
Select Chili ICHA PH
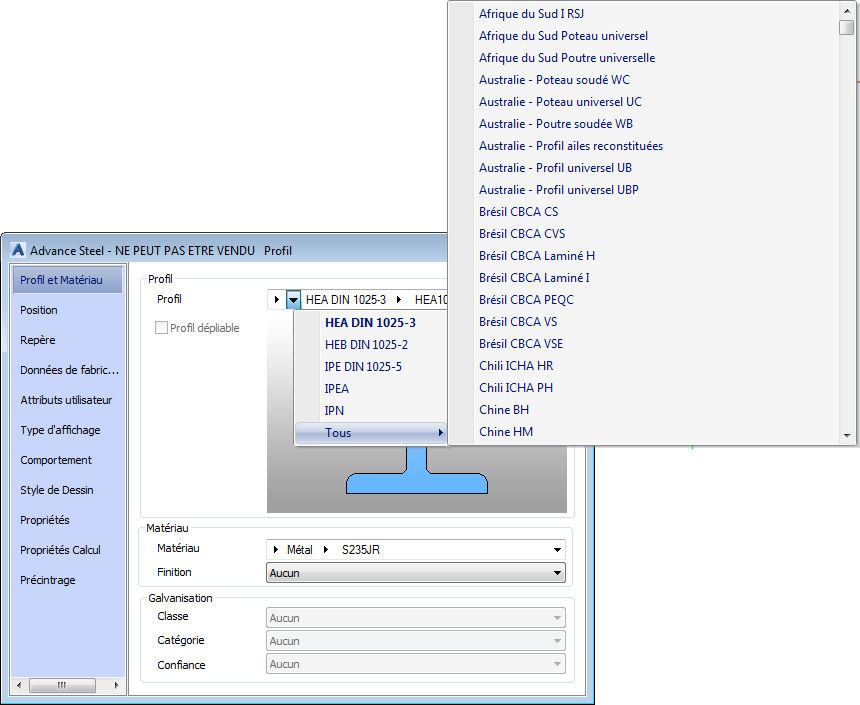(x=516, y=387)
